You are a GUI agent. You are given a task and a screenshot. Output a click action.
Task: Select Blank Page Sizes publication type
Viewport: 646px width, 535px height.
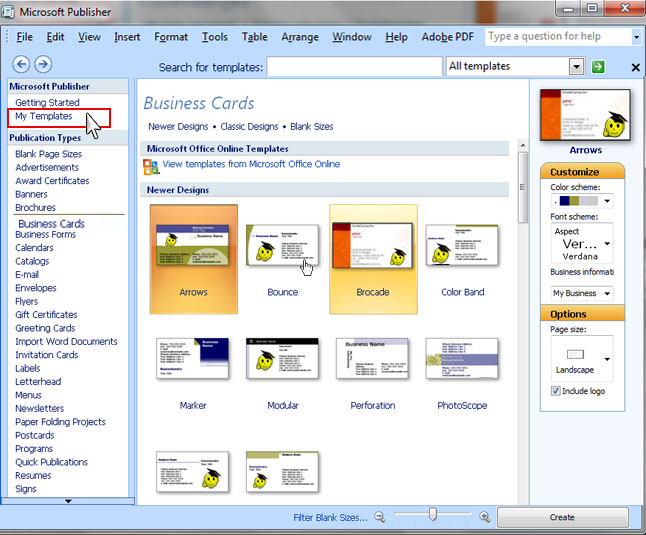[49, 154]
